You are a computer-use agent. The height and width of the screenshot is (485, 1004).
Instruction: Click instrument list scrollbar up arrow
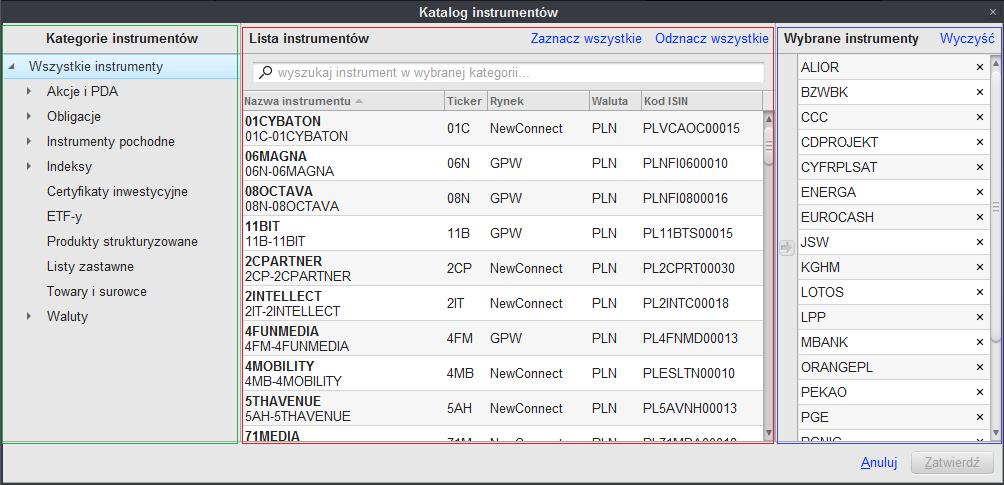[x=769, y=119]
